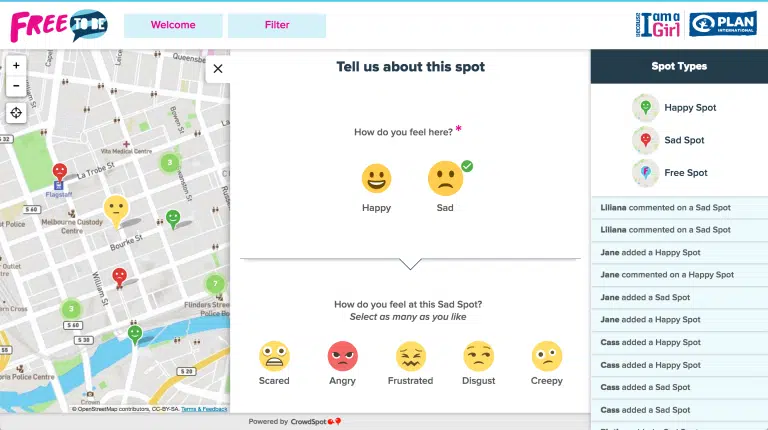Filter by Free Spot type

(x=670, y=173)
